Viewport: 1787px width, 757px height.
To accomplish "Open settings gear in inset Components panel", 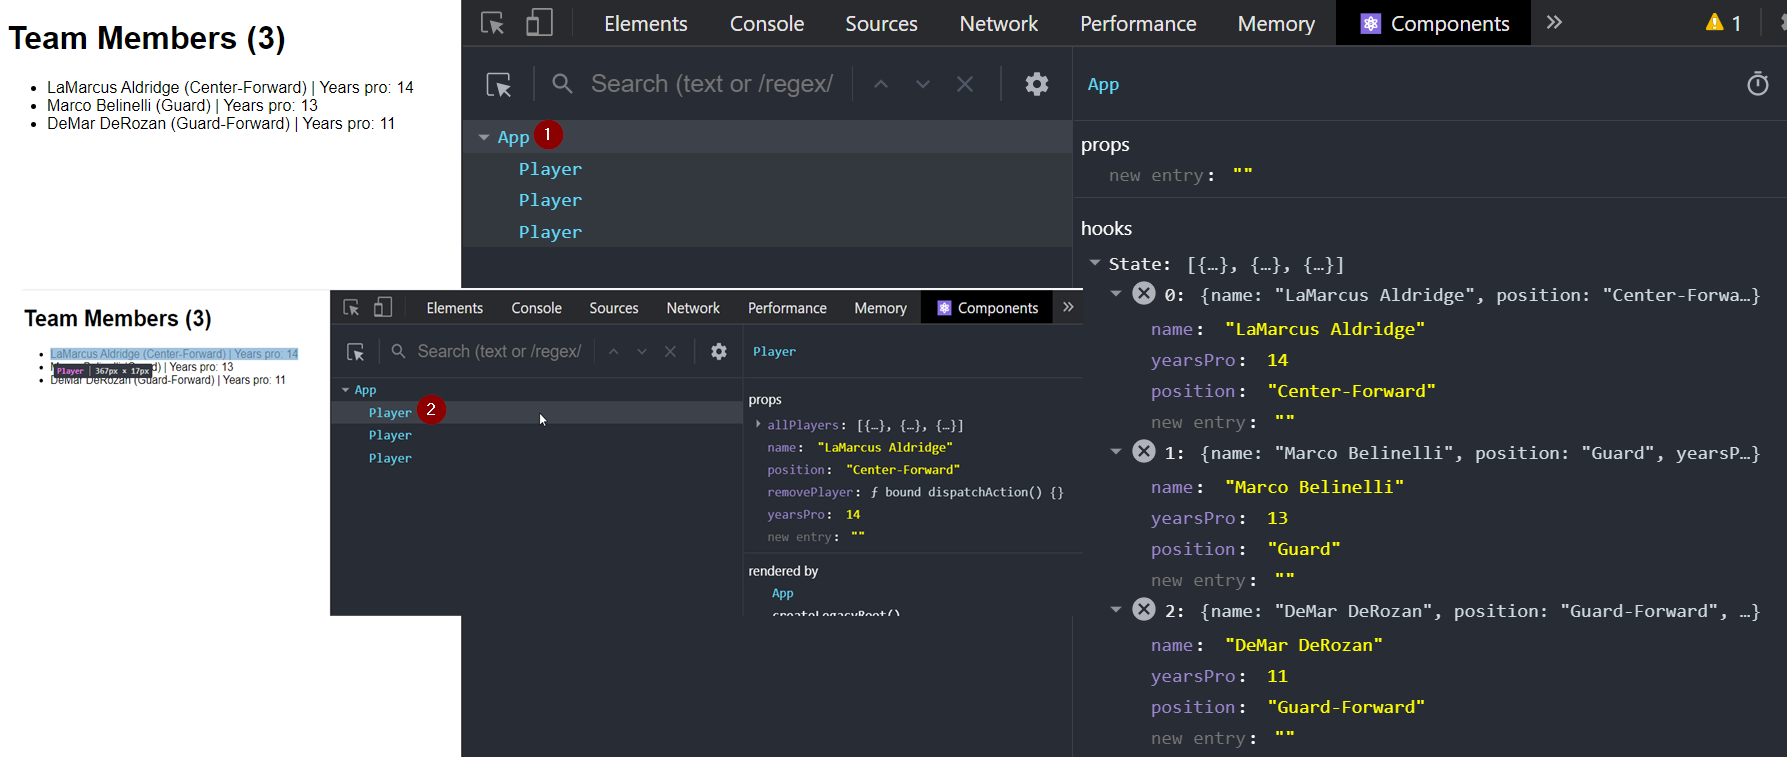I will pos(719,351).
